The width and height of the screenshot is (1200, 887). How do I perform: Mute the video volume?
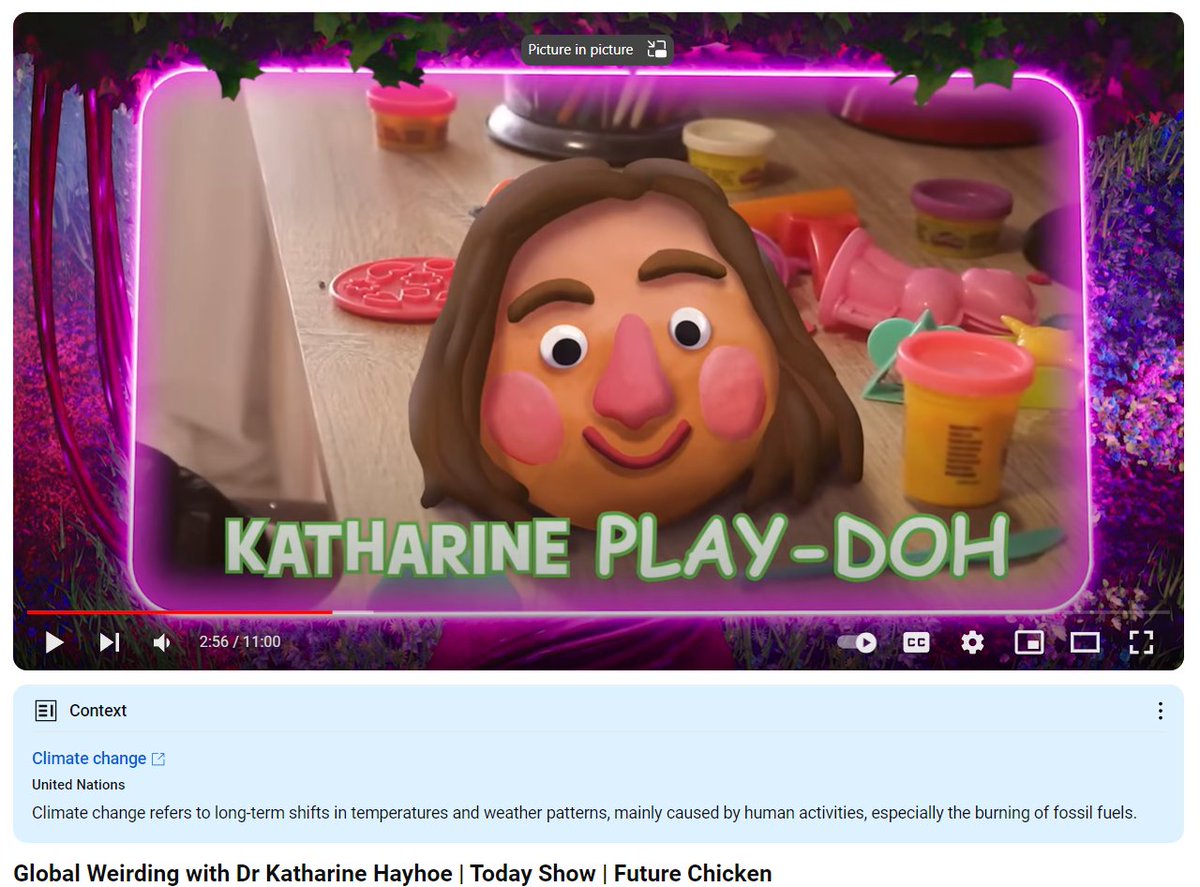pyautogui.click(x=162, y=642)
